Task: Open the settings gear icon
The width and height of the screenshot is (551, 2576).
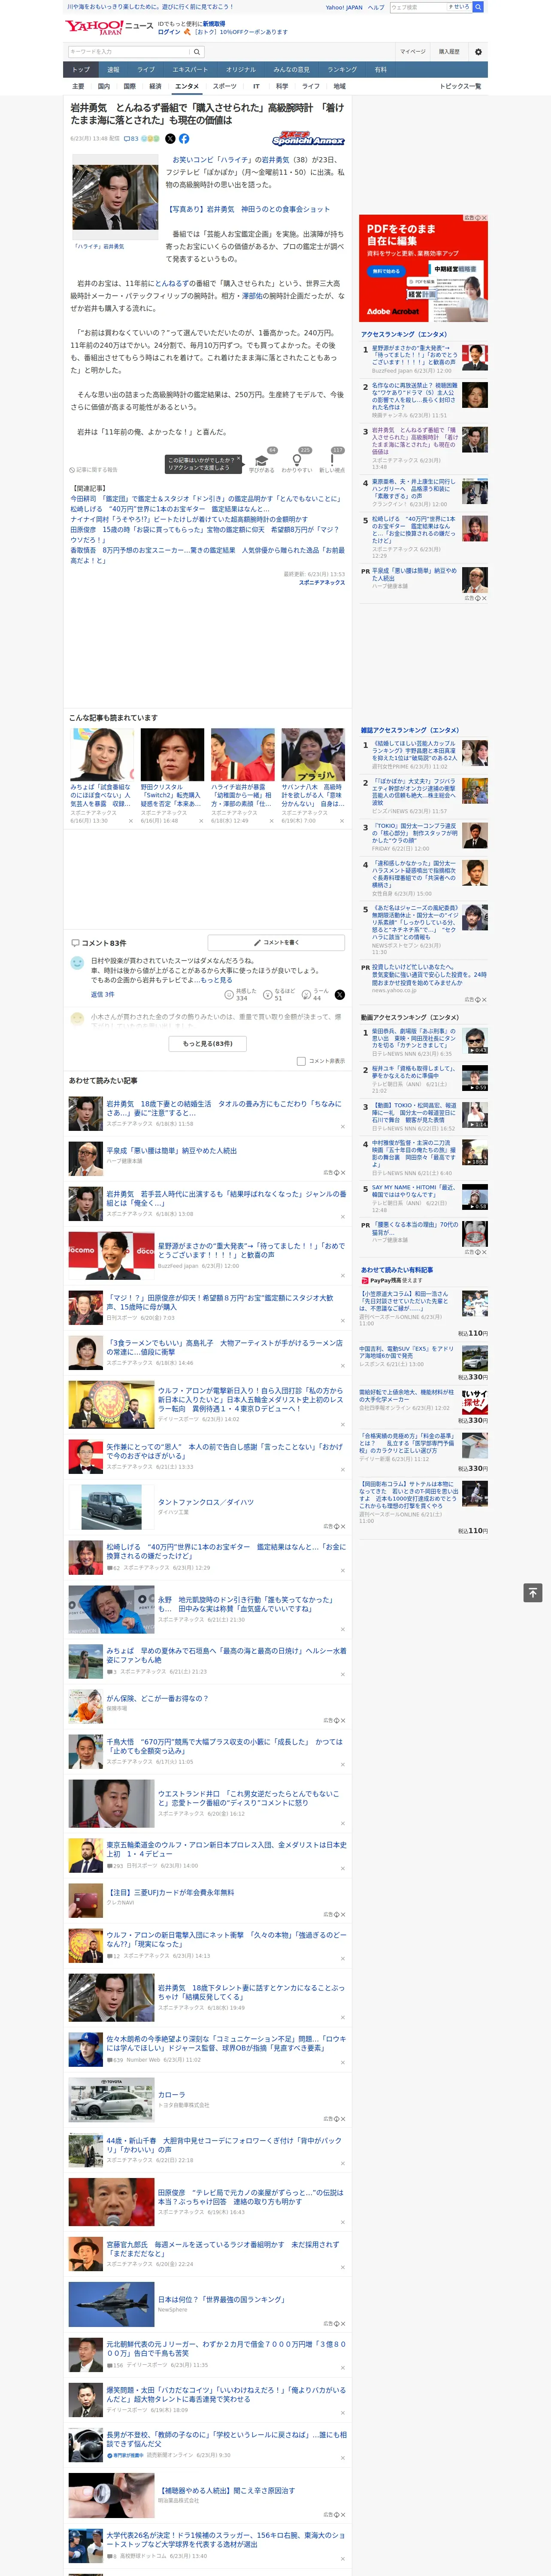Action: (478, 51)
